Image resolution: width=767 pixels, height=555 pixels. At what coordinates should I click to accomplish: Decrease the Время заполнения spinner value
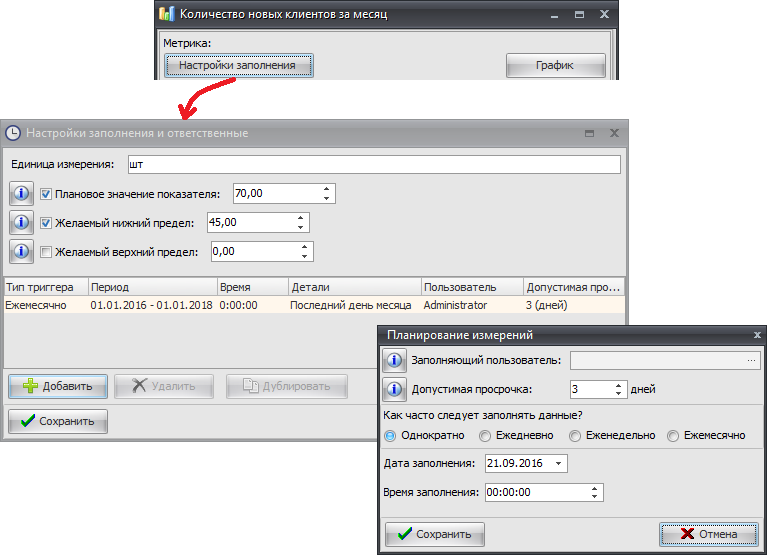point(596,496)
